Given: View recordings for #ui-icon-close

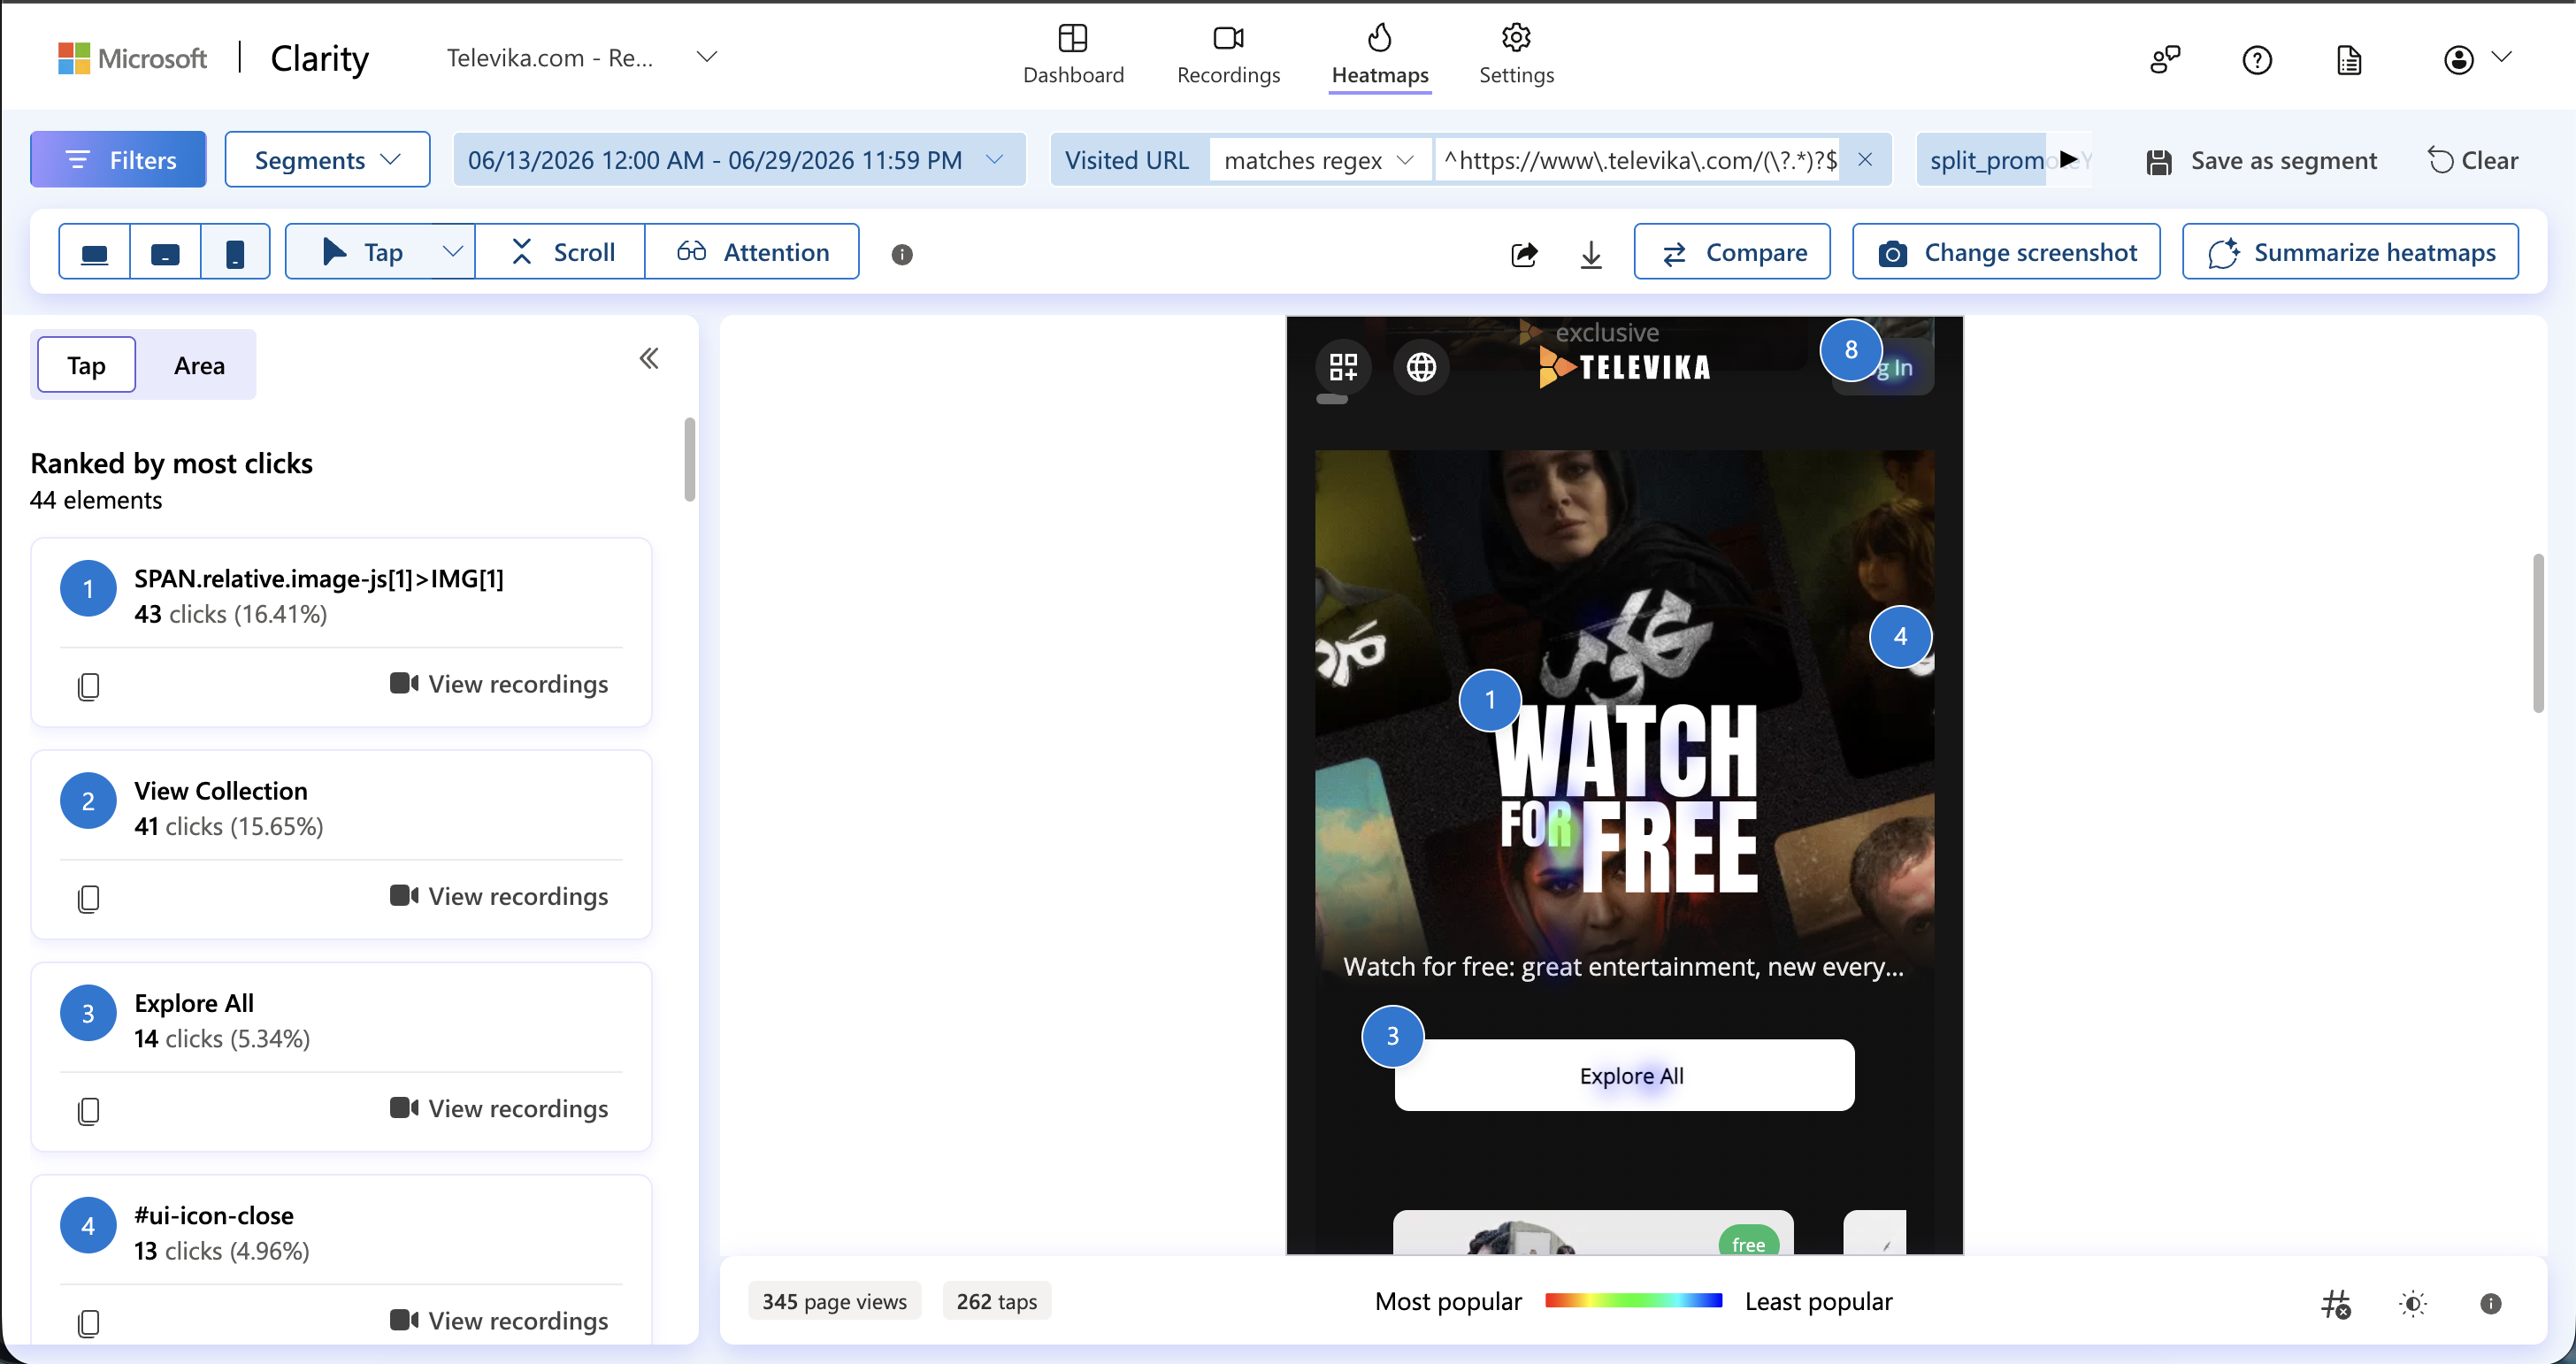Looking at the screenshot, I should tap(498, 1320).
